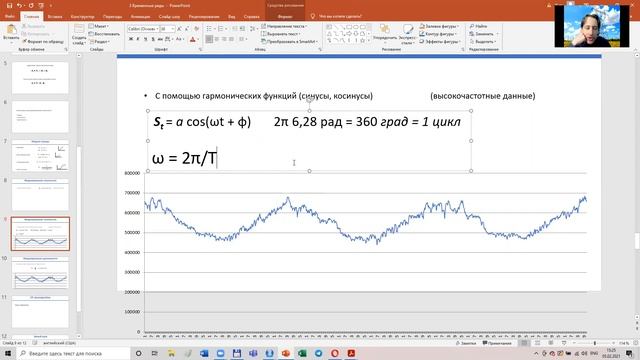This screenshot has width=640, height=360.
Task: Toggle strikethrough formatting
Action: (x=160, y=39)
